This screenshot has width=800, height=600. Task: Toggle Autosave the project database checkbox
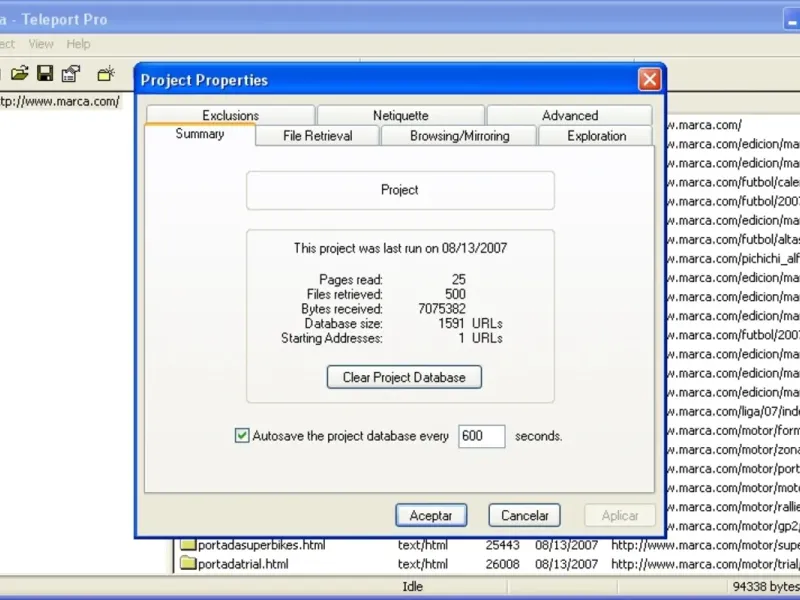coord(242,436)
